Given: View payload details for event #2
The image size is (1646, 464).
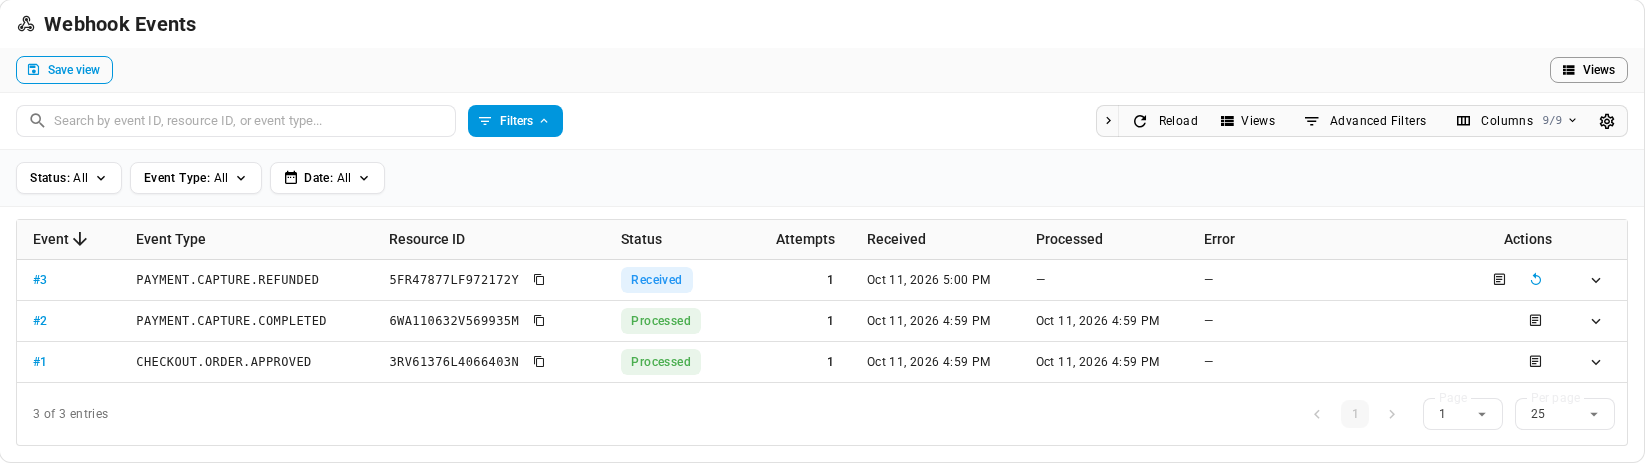Looking at the screenshot, I should click(1535, 321).
